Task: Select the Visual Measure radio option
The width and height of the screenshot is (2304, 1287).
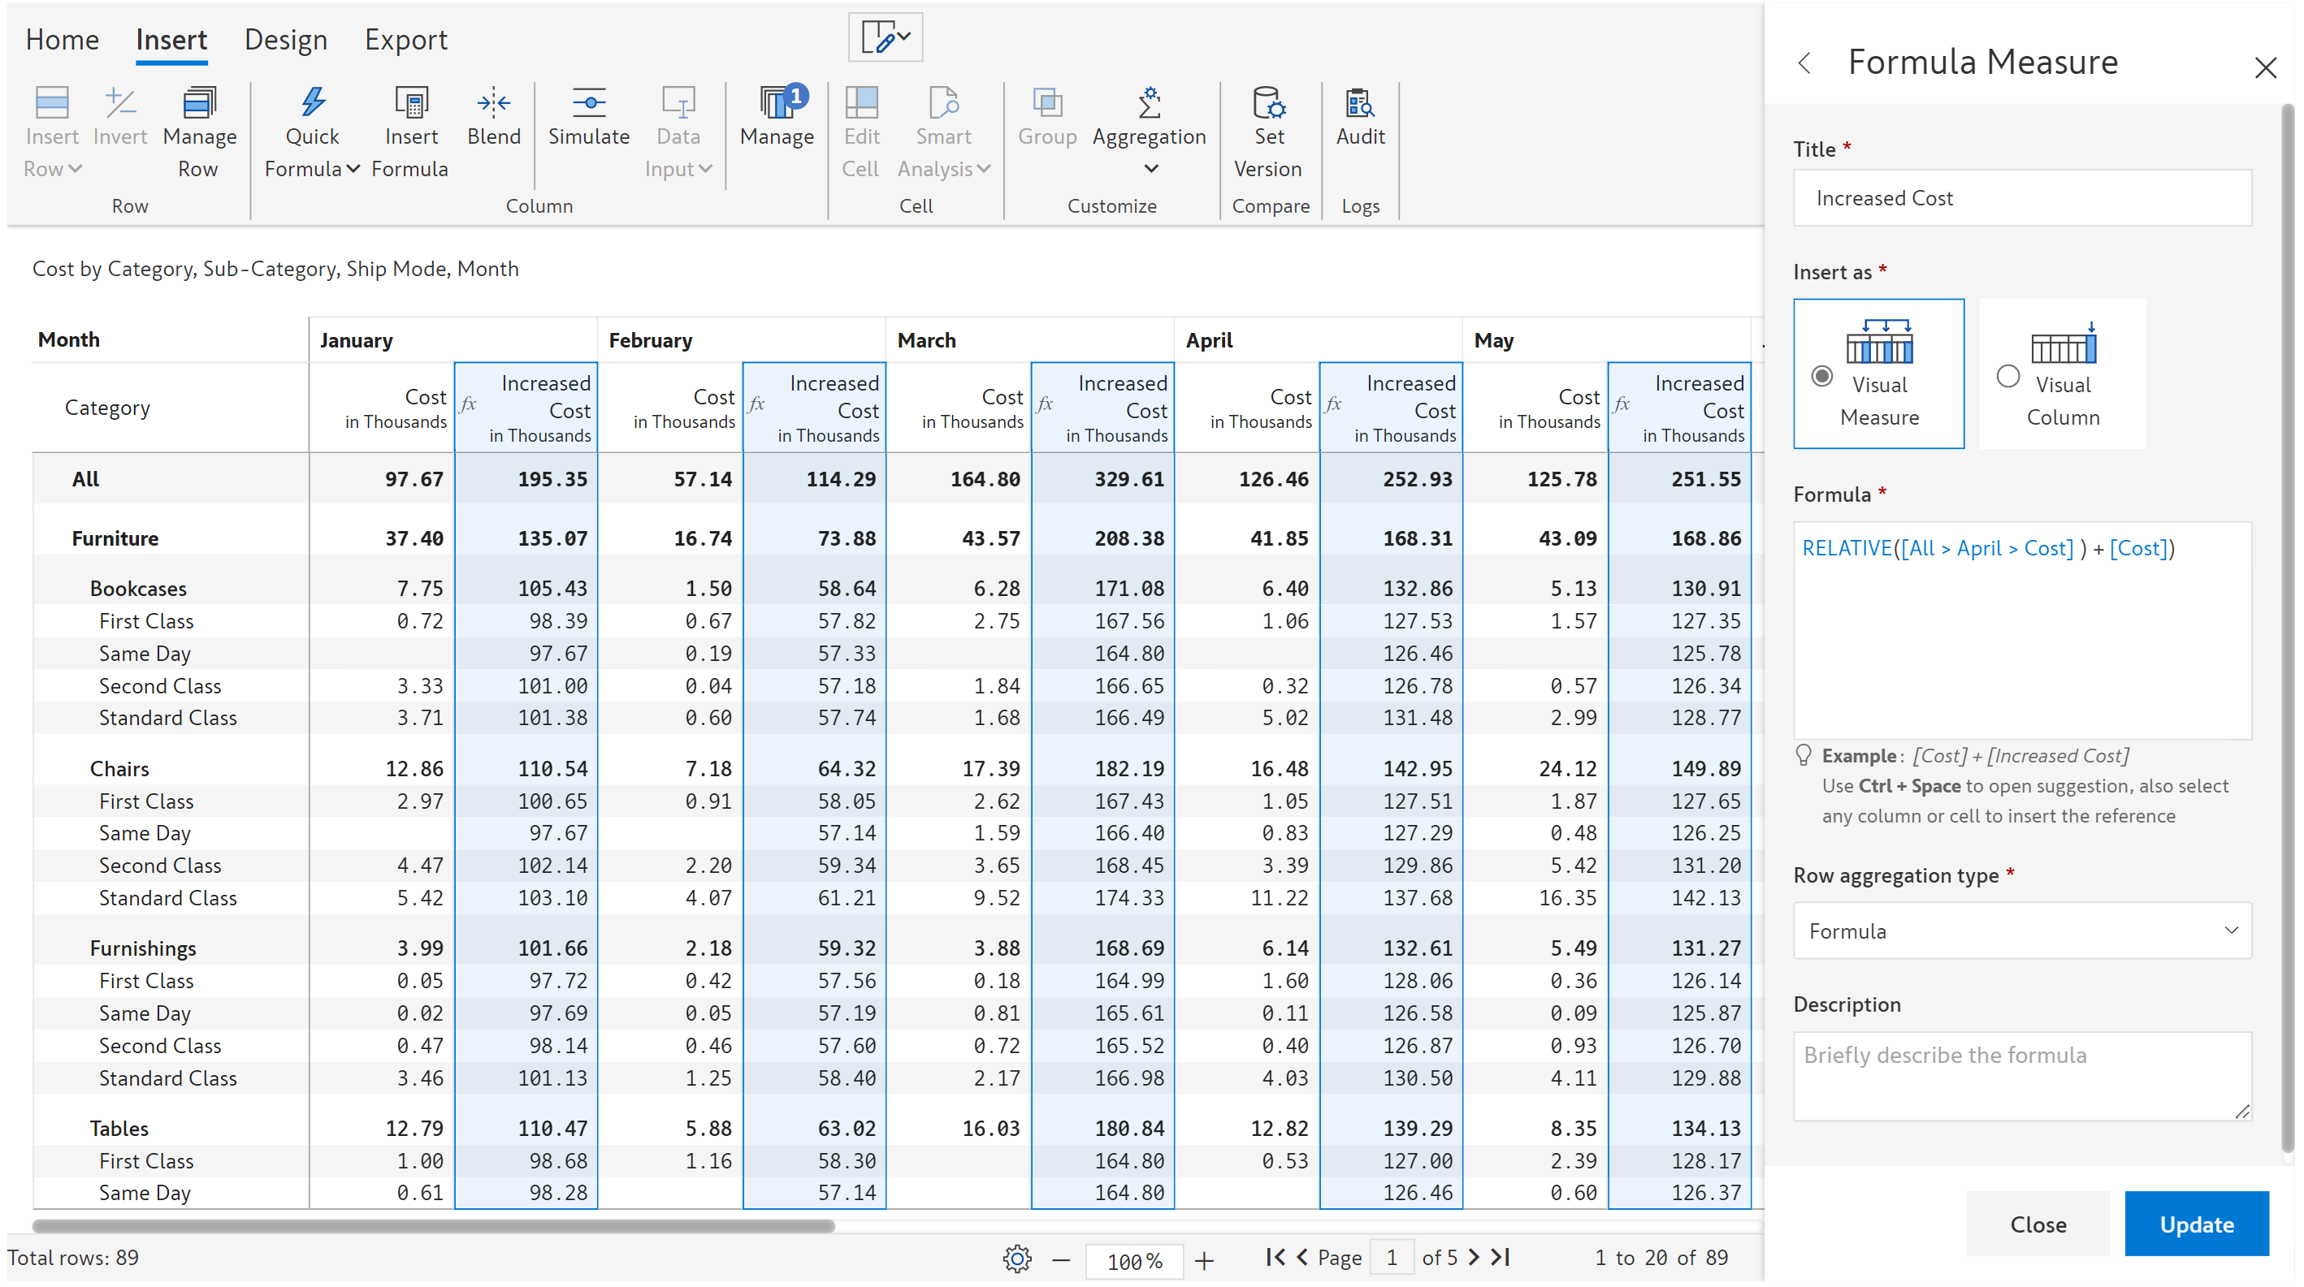Action: click(1822, 376)
